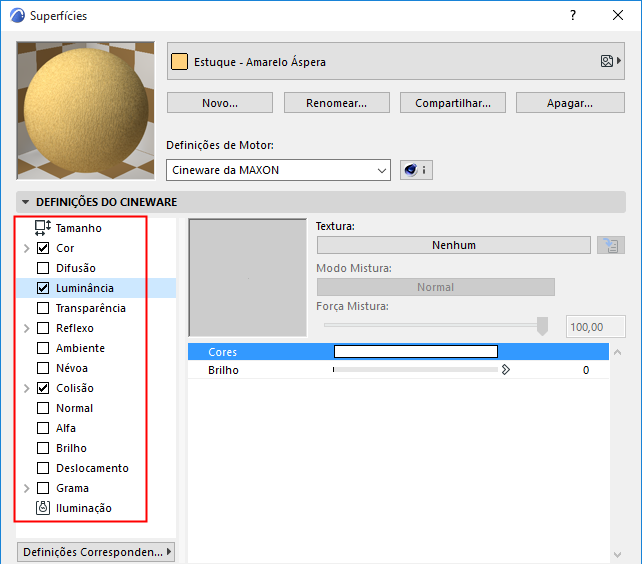
Task: Click the Brilho slider track
Action: click(416, 370)
